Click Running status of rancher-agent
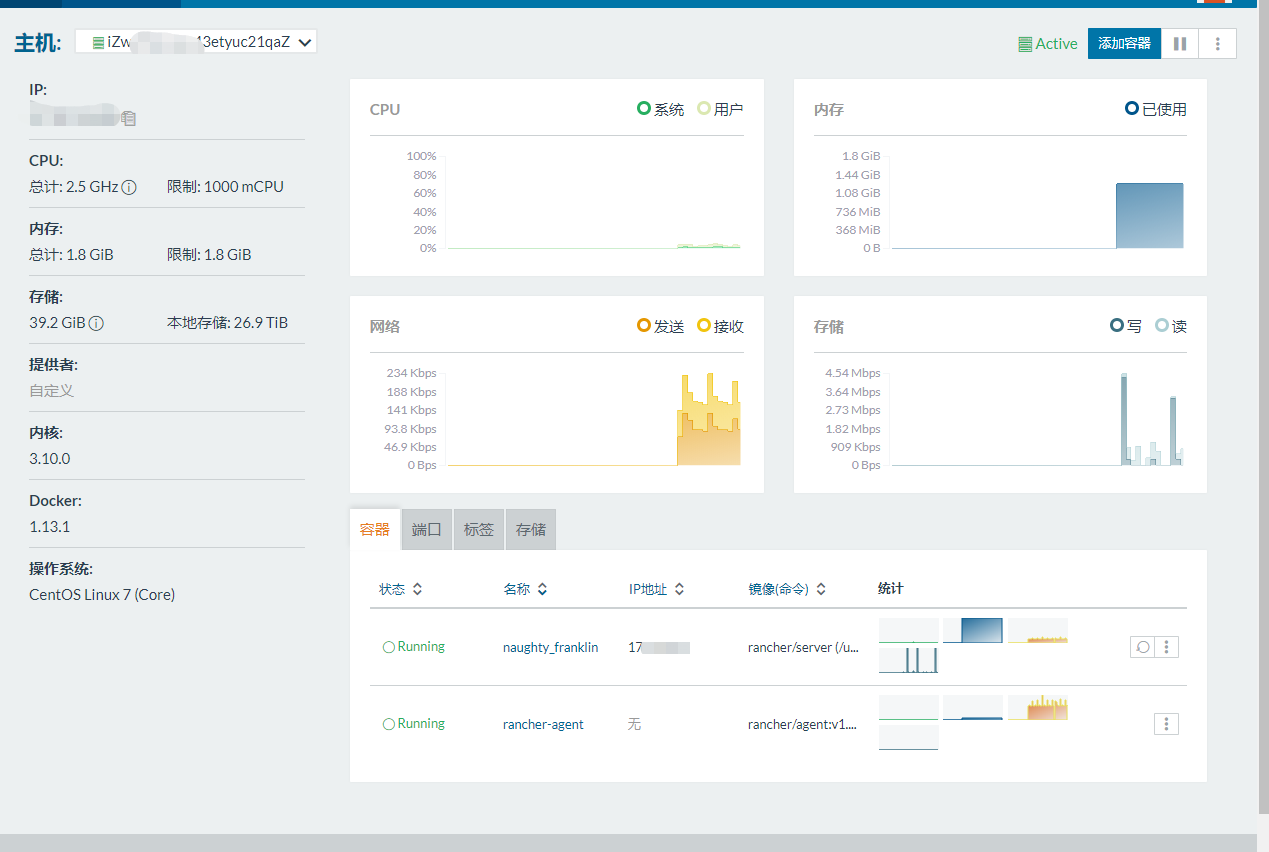The height and width of the screenshot is (852, 1269). [x=414, y=724]
